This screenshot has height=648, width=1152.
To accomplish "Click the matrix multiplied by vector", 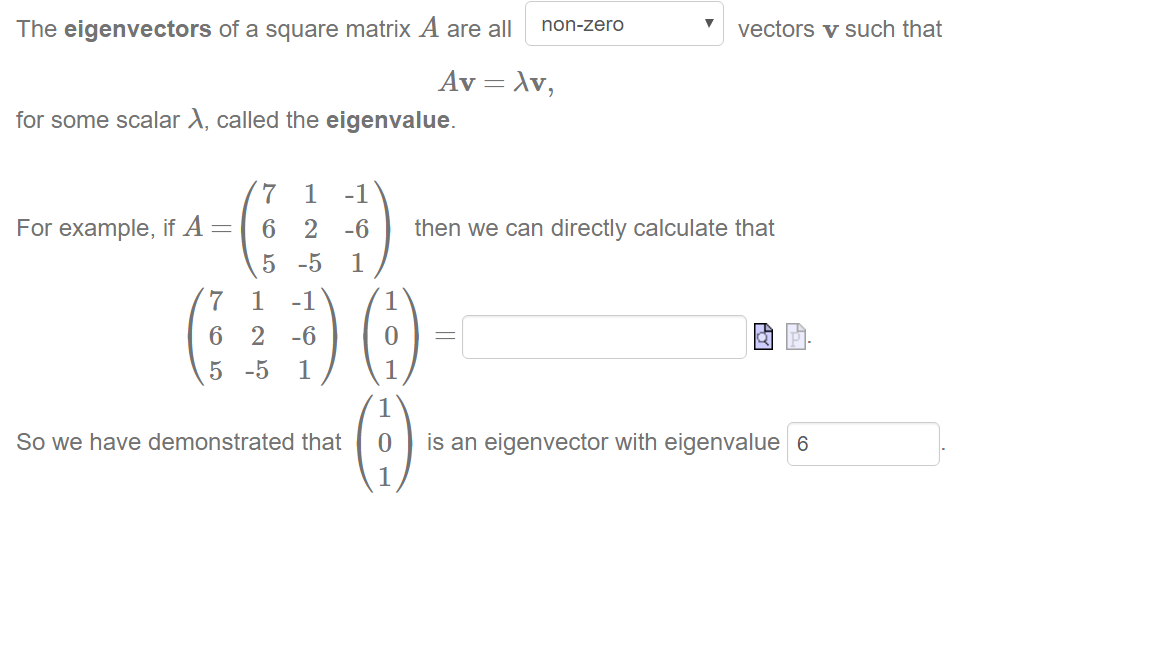I will [263, 336].
